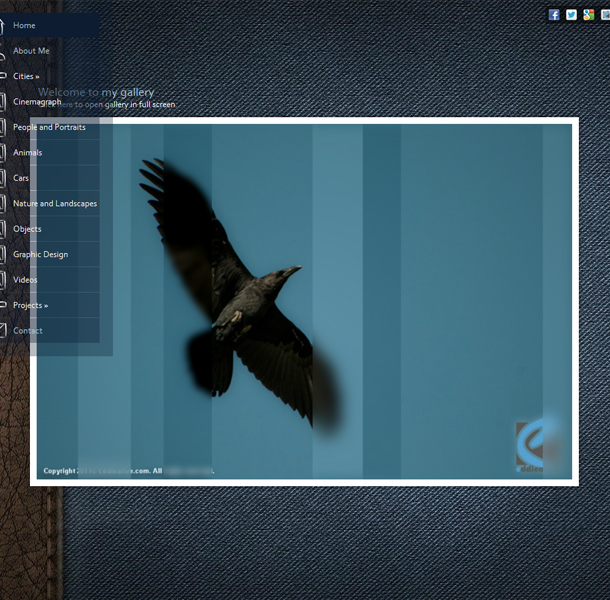The height and width of the screenshot is (600, 610).
Task: Click the flying crow gallery photo
Action: [304, 302]
